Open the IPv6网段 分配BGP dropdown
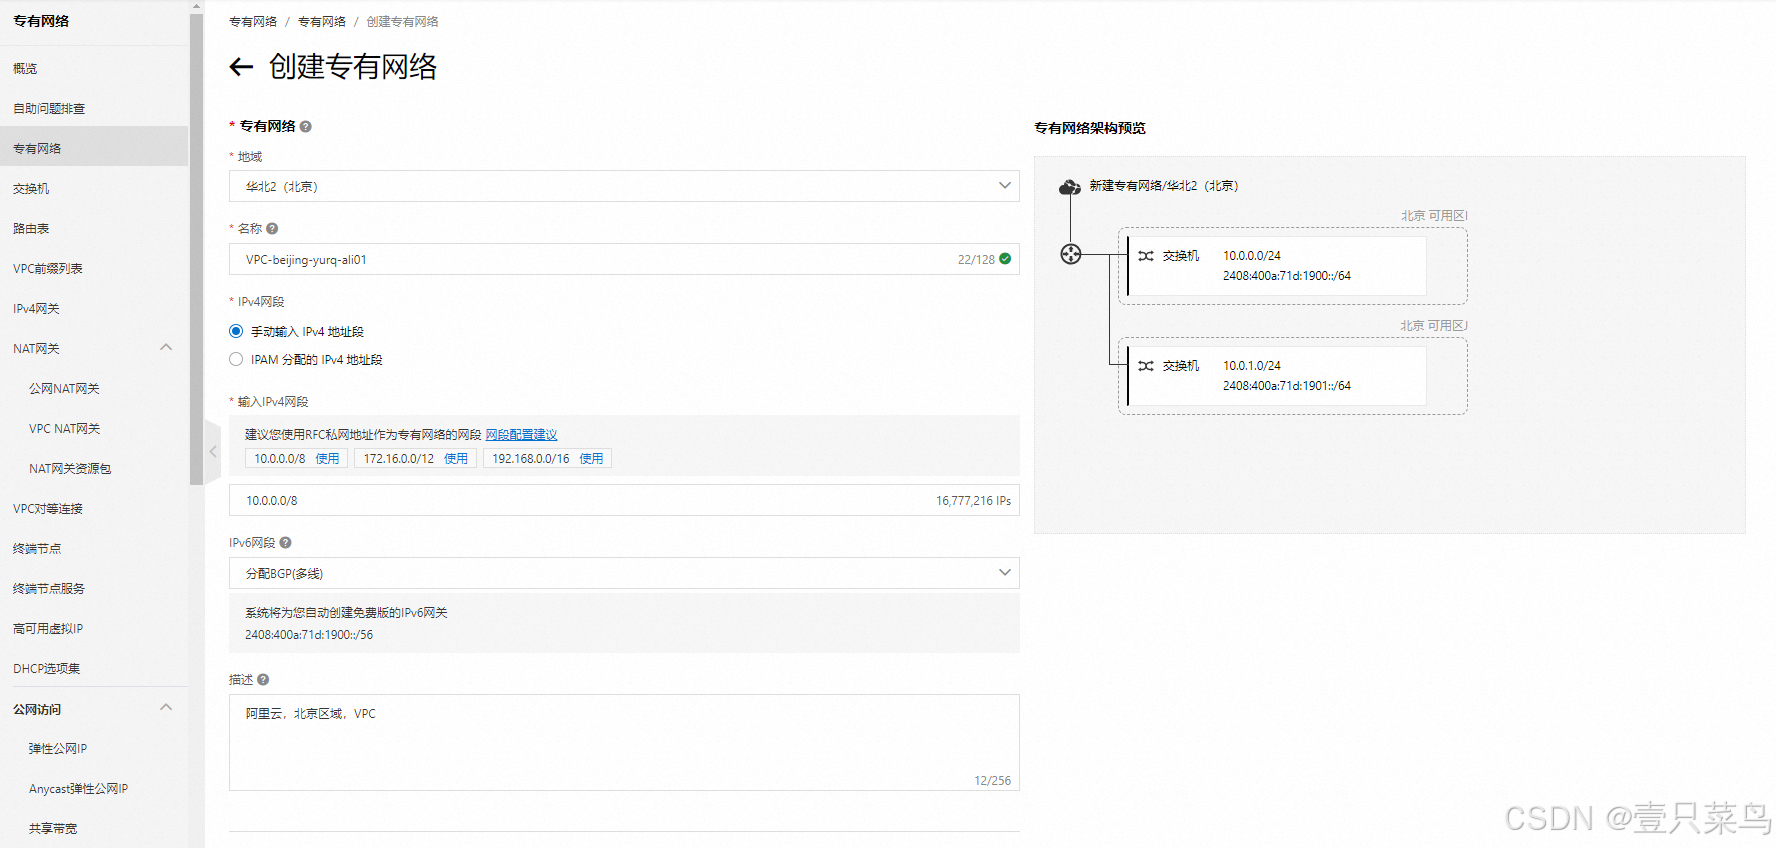Viewport: 1776px width, 848px height. 624,573
